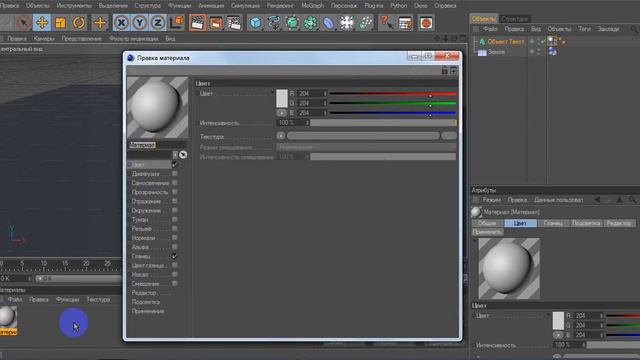The width and height of the screenshot is (640, 360).
Task: Activate the Rotate tool in toolbar
Action: coord(79,23)
